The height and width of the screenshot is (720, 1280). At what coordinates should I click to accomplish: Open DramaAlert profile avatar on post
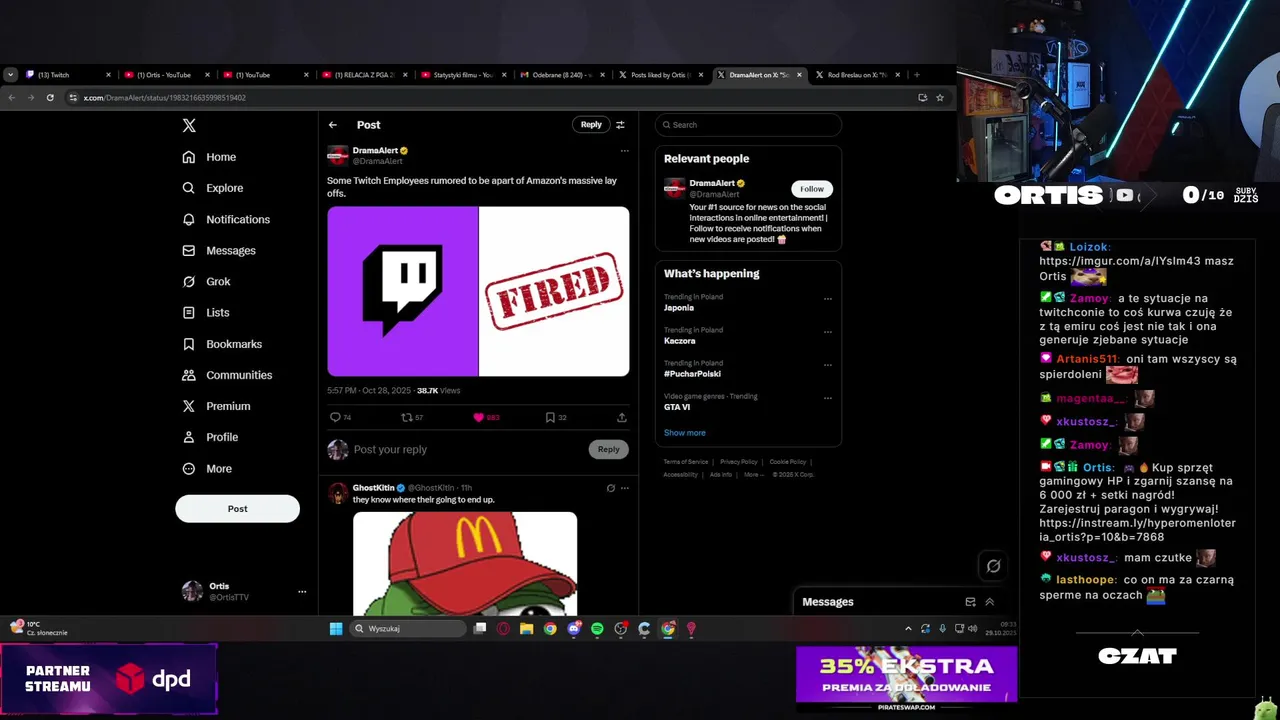(338, 155)
